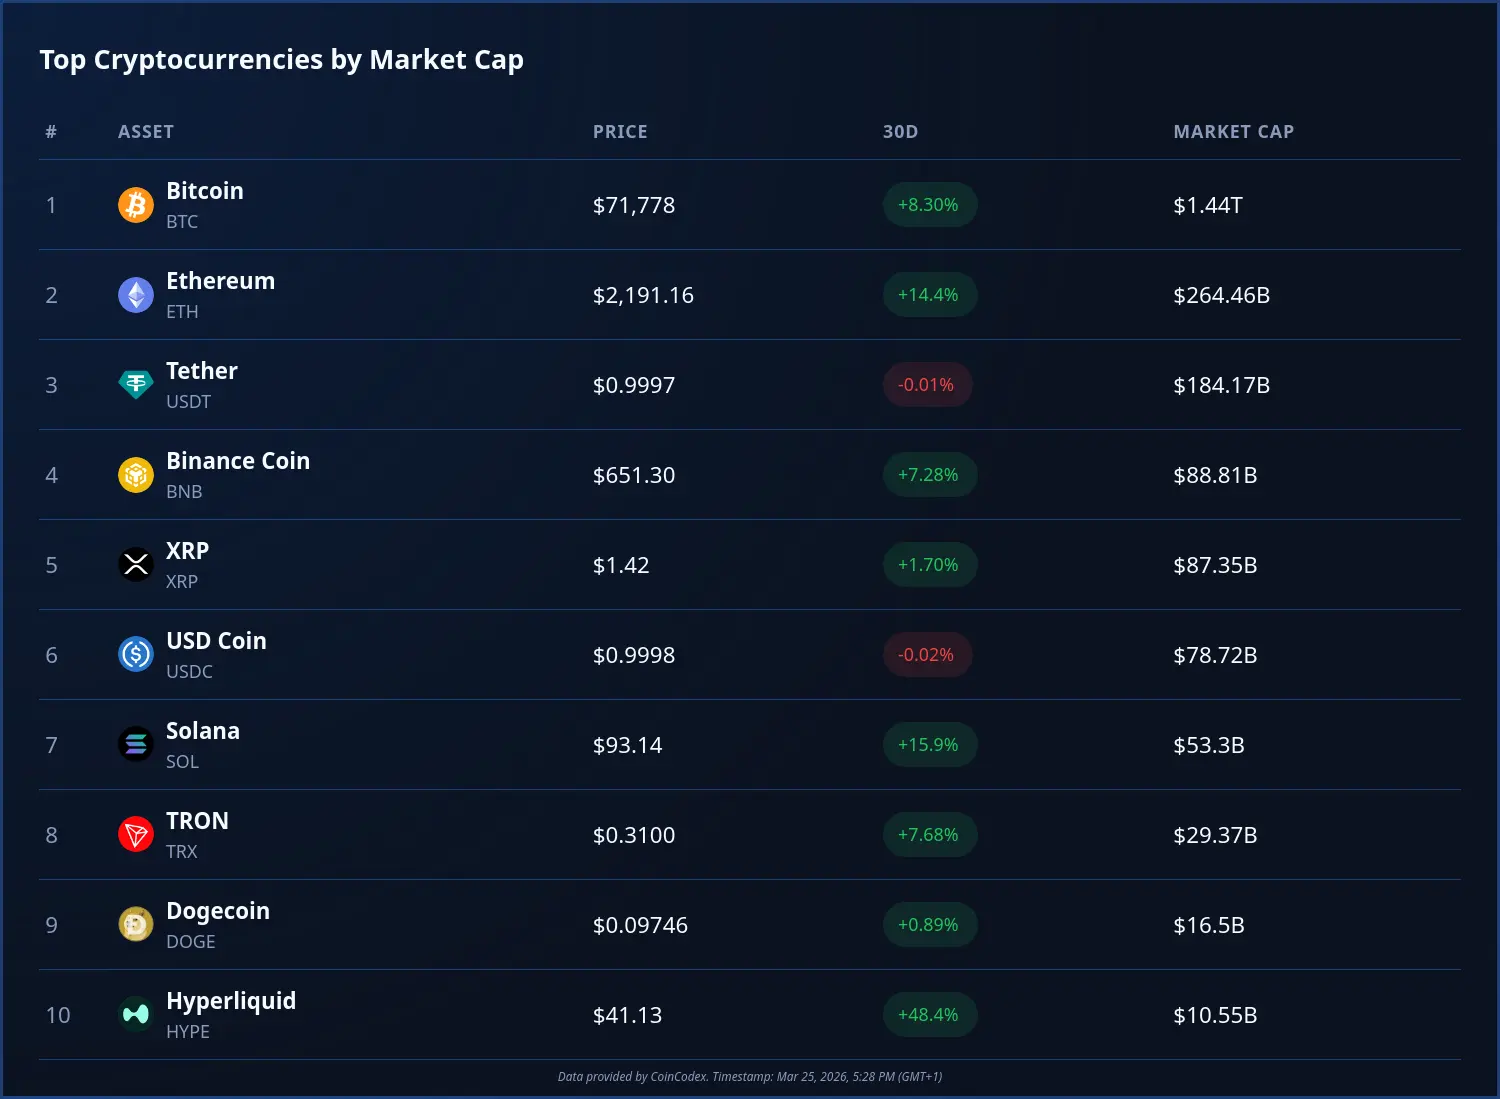1500x1099 pixels.
Task: Sort by the PRICE column header
Action: [x=620, y=131]
